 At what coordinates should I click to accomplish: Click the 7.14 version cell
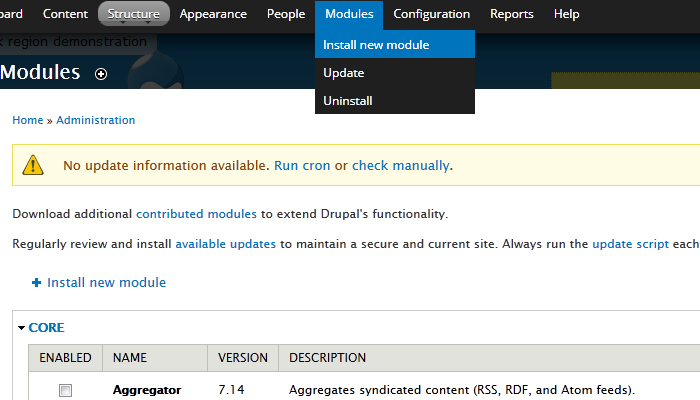231,390
